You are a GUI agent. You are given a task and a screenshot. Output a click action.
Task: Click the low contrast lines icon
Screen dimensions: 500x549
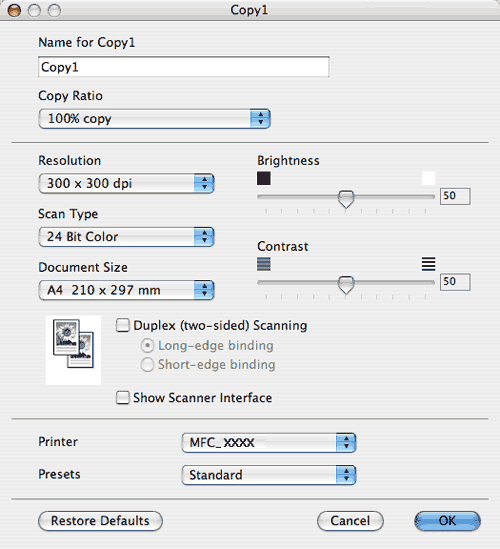click(264, 264)
